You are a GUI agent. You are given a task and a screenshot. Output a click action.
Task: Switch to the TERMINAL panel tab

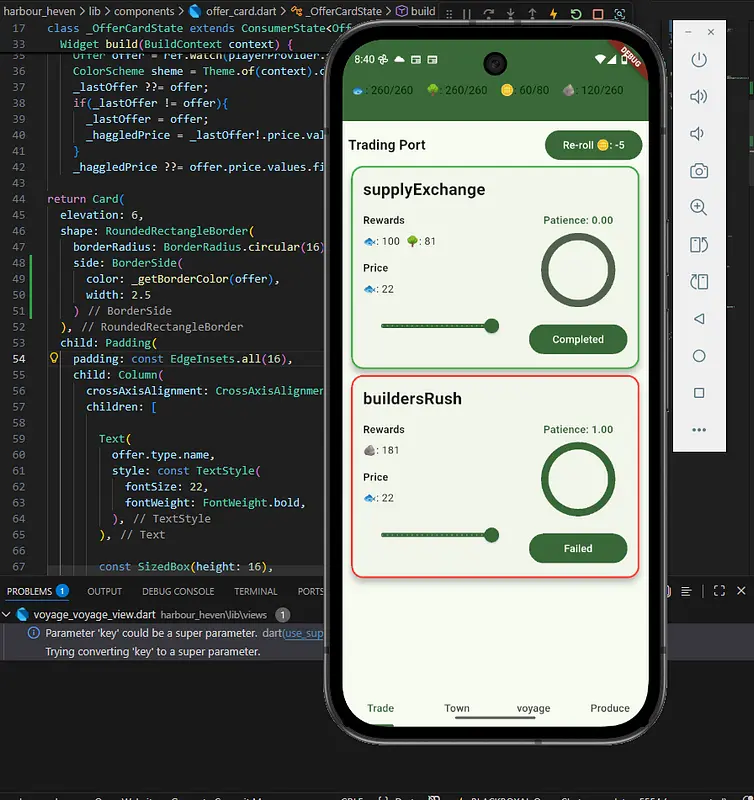[x=256, y=591]
